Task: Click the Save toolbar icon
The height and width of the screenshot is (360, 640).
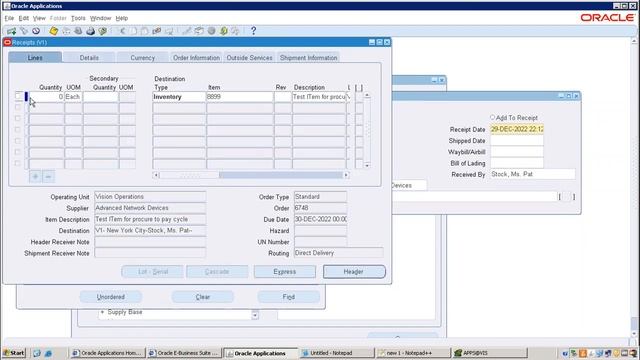Action: pyautogui.click(x=53, y=31)
